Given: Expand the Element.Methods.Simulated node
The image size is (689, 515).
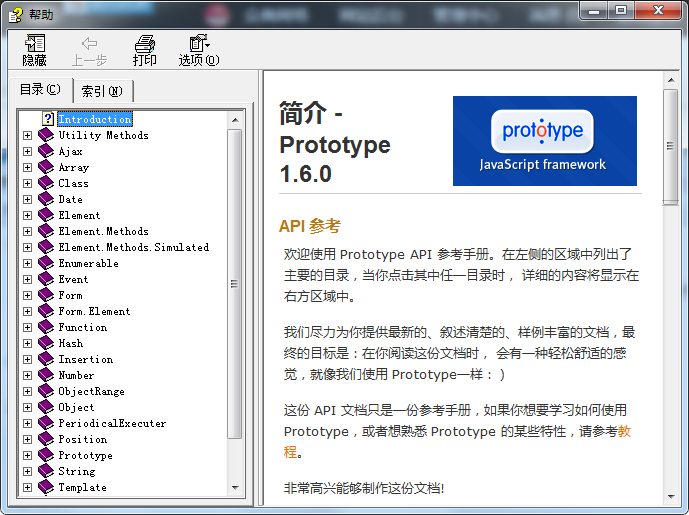Looking at the screenshot, I should point(28,247).
